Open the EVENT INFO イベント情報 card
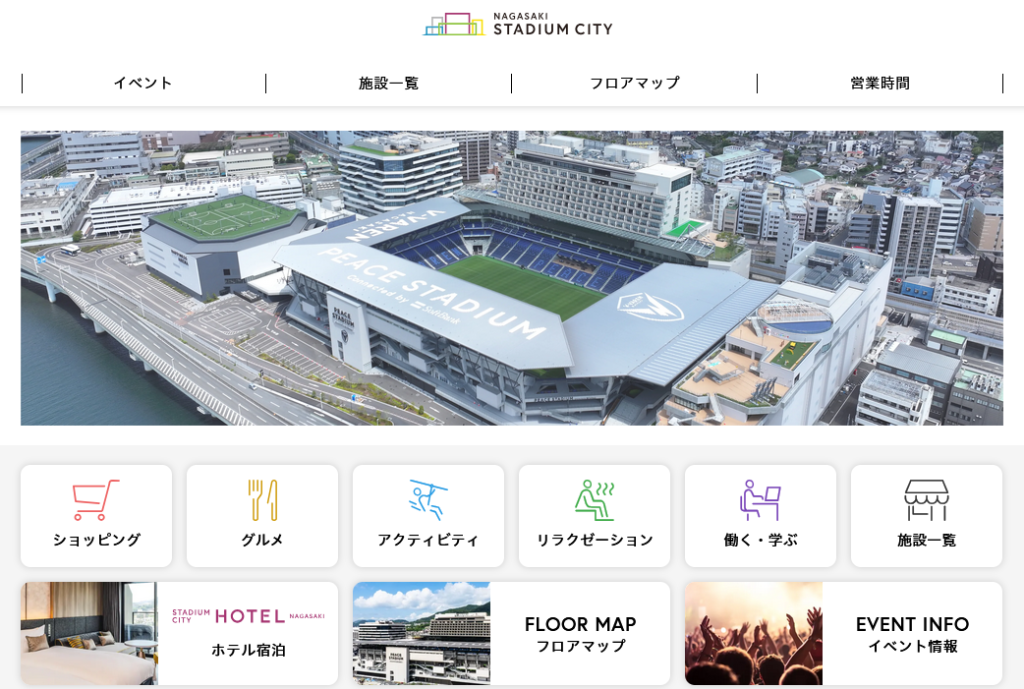The image size is (1024, 689). point(843,633)
